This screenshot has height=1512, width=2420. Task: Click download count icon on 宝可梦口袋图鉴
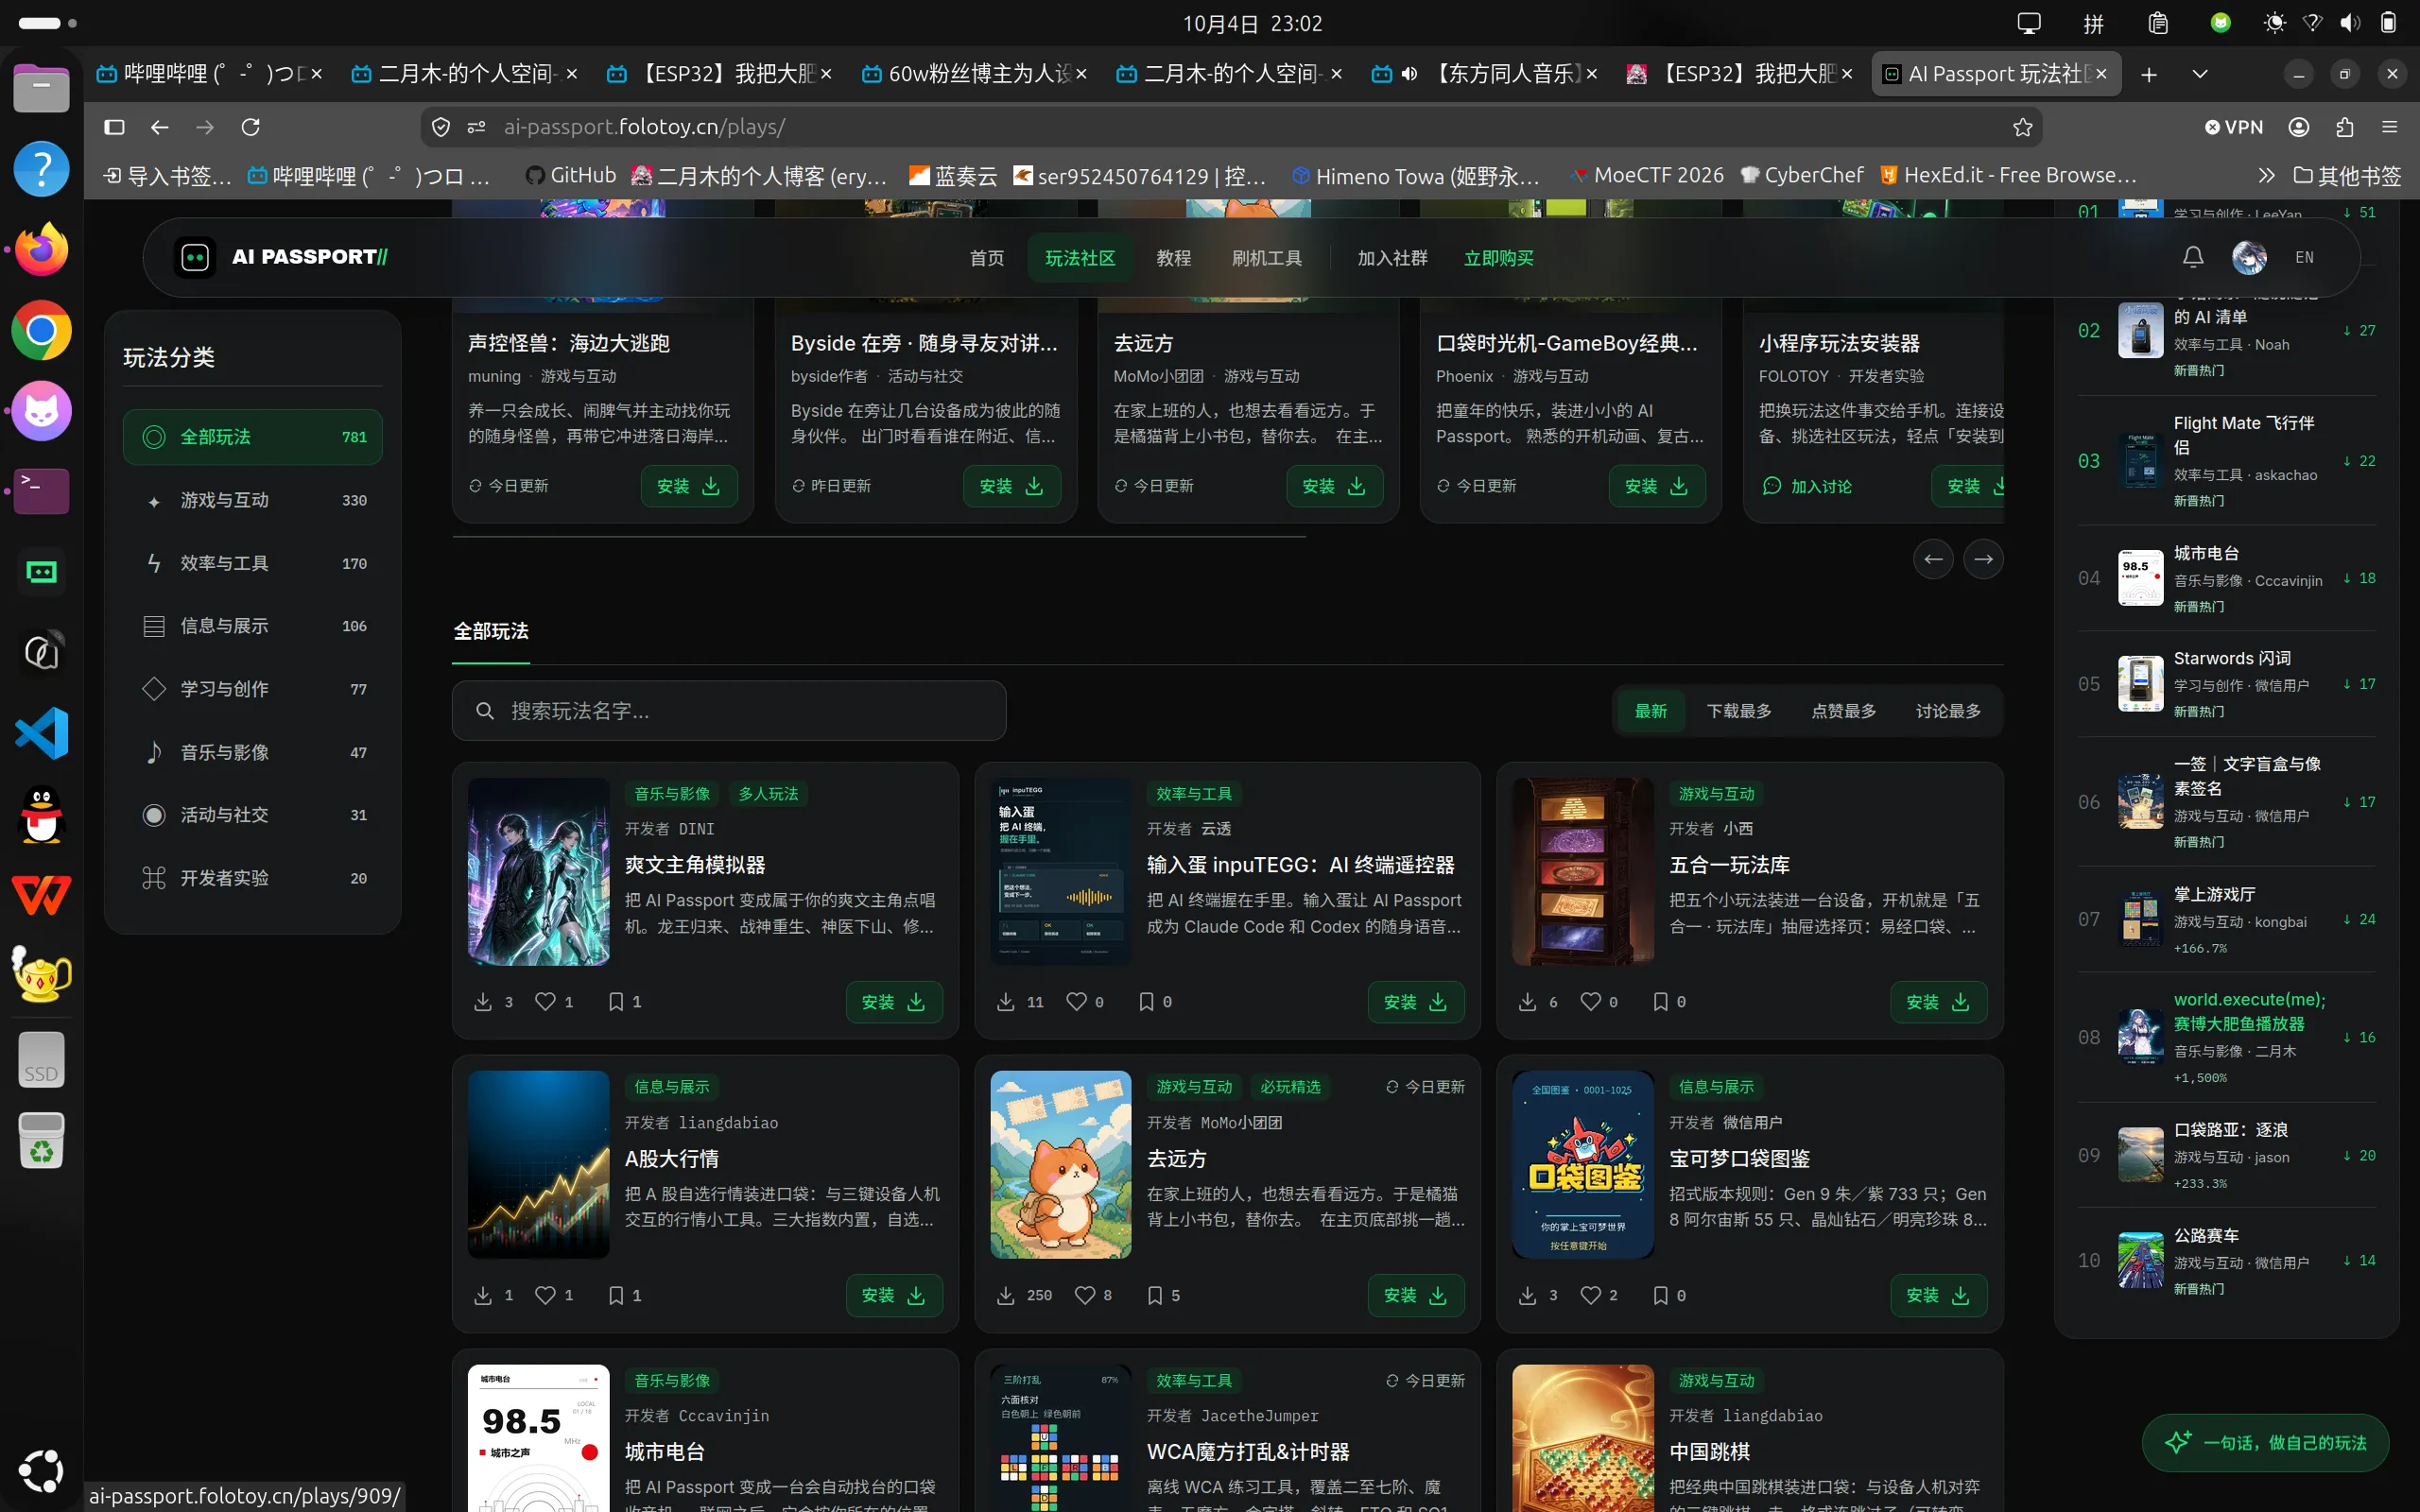pyautogui.click(x=1527, y=1295)
